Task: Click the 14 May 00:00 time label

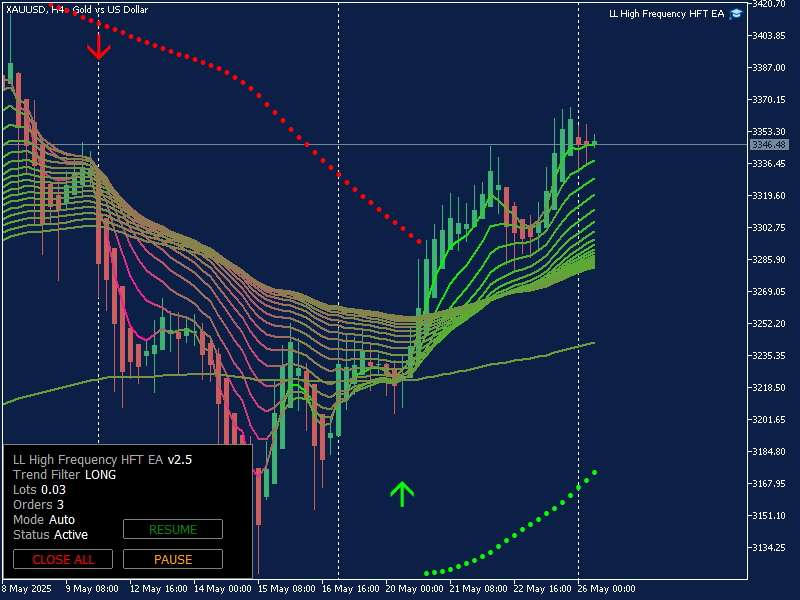Action: click(223, 588)
